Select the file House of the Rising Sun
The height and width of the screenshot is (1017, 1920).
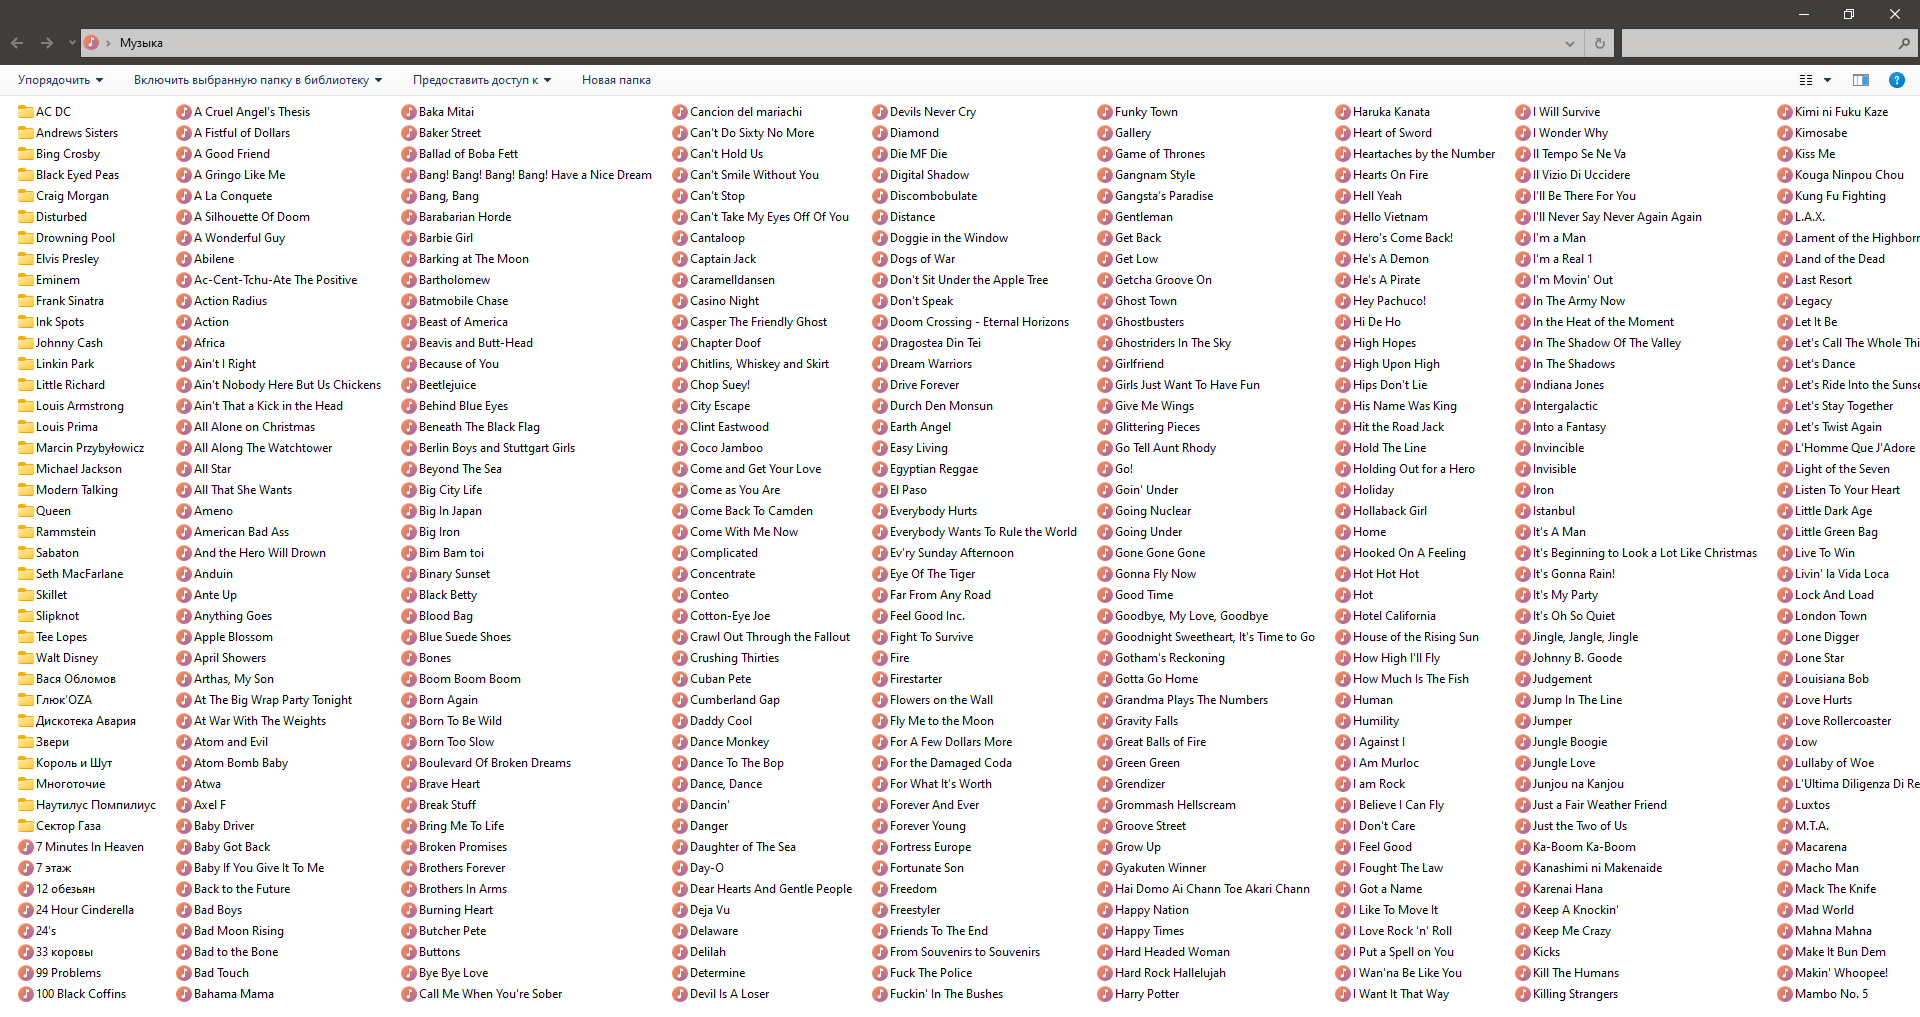[1407, 637]
